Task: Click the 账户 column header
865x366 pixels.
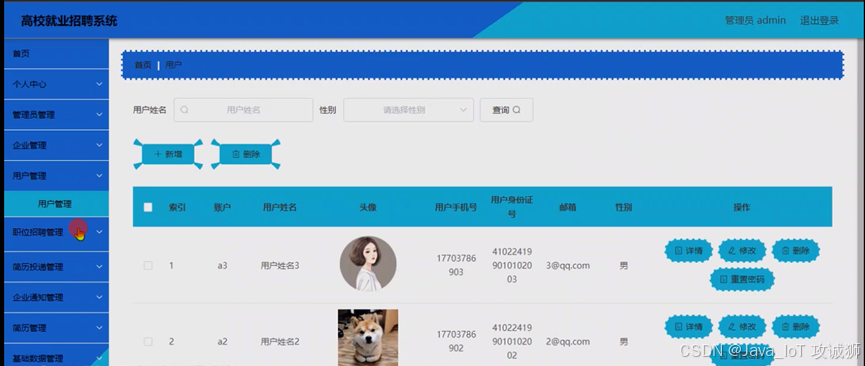Action: pos(222,208)
